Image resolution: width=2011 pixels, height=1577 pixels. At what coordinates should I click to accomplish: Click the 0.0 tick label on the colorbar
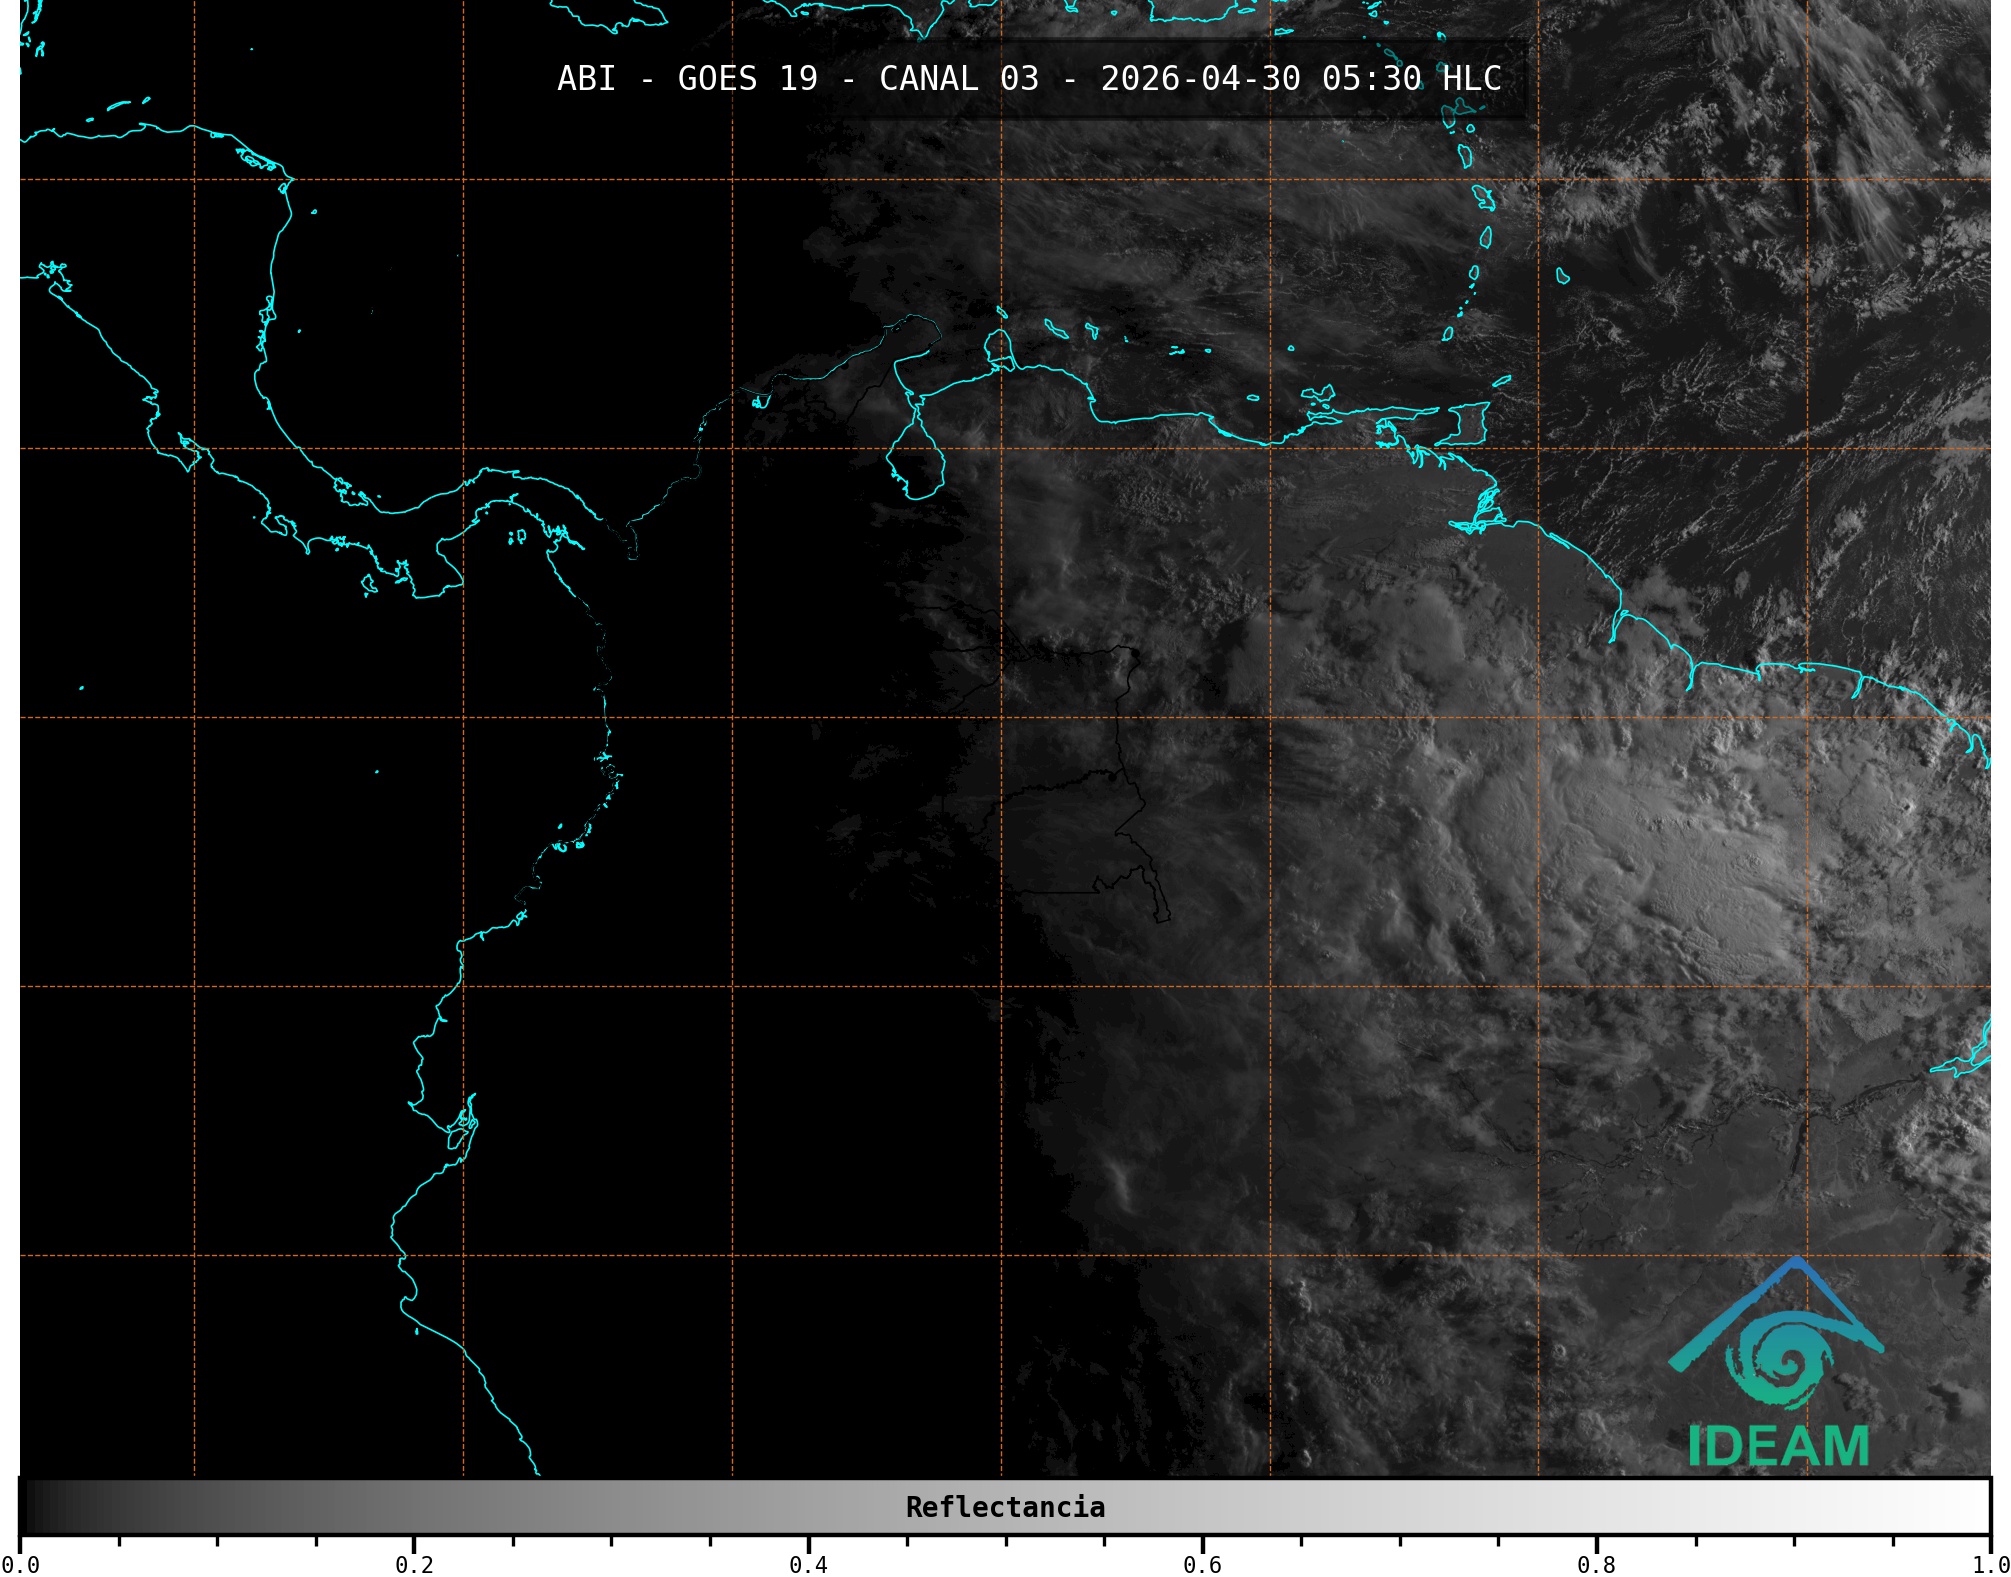(x=20, y=1564)
